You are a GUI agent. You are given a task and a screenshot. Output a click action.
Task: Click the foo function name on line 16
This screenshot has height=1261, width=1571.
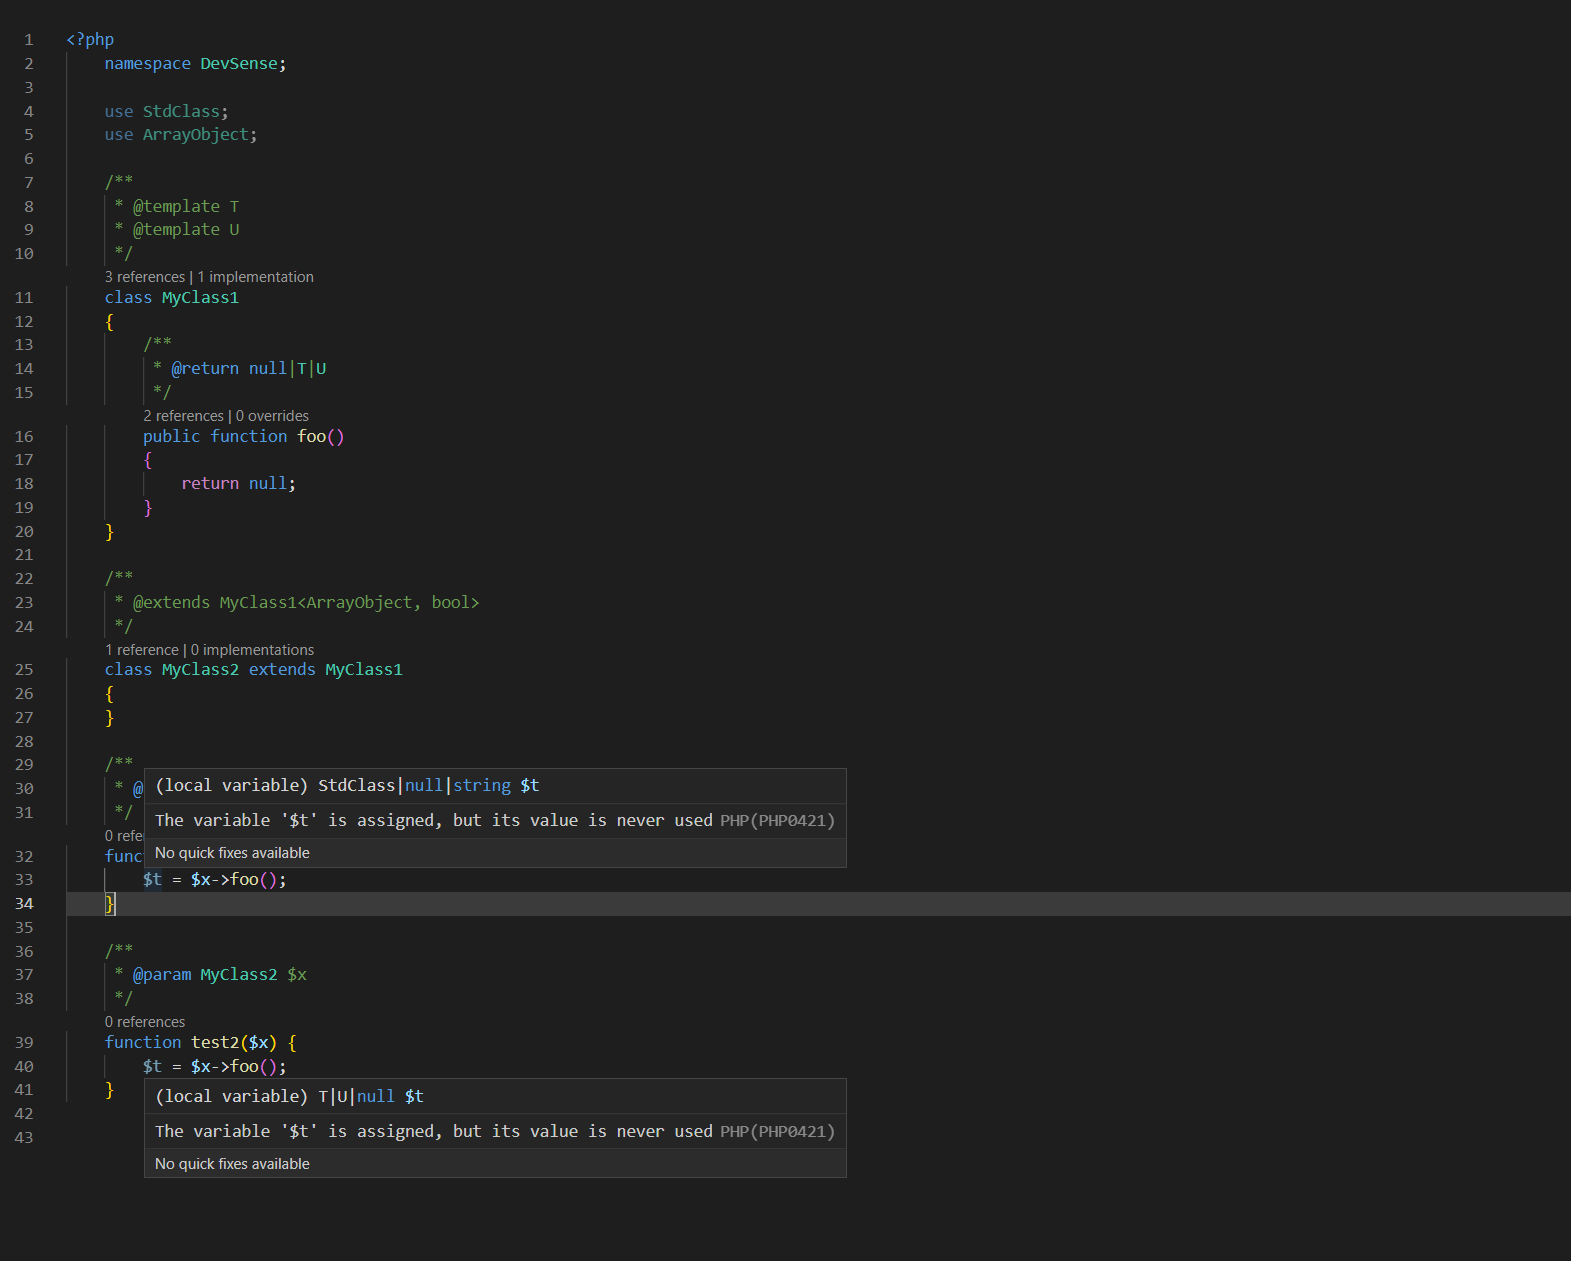click(x=311, y=437)
